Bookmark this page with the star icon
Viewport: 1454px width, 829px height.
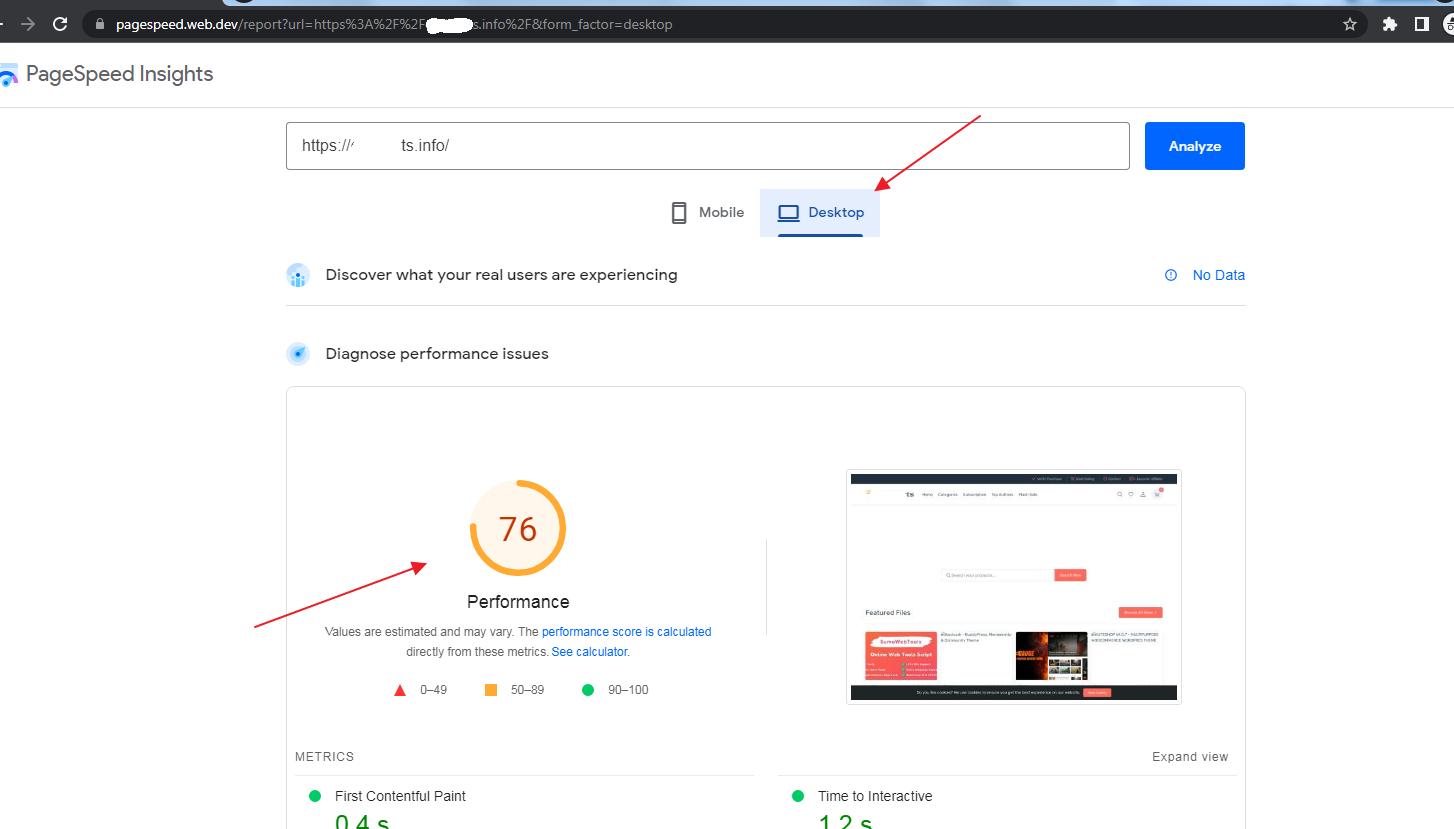[1350, 24]
